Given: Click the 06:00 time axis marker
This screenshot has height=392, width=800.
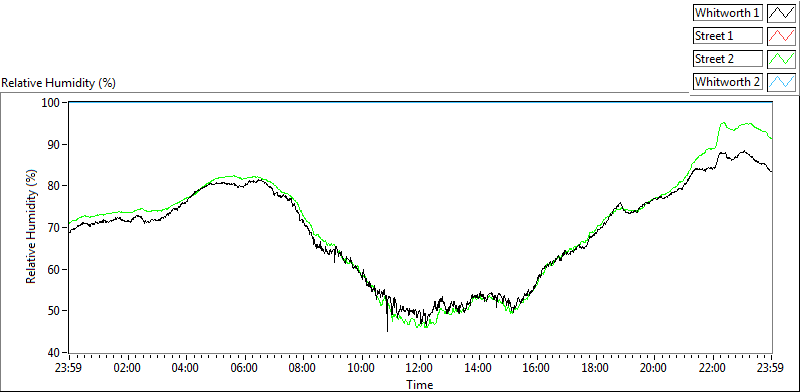Looking at the screenshot, I should tap(244, 368).
